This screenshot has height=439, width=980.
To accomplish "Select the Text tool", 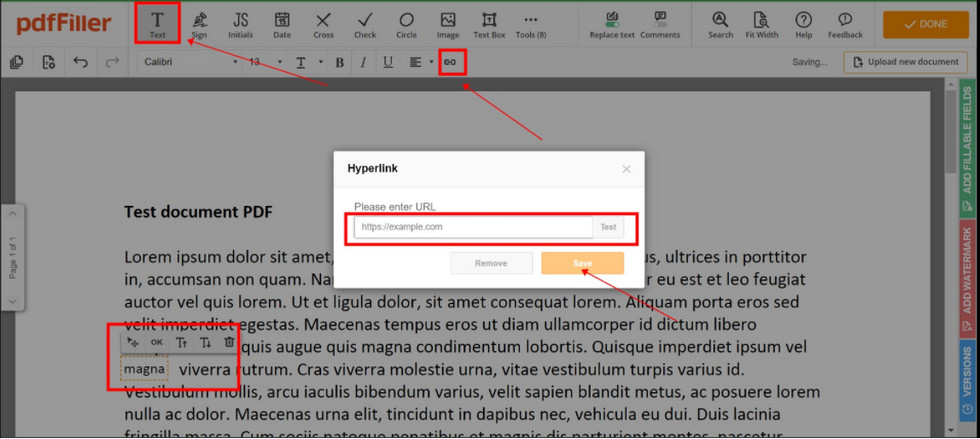I will [158, 24].
